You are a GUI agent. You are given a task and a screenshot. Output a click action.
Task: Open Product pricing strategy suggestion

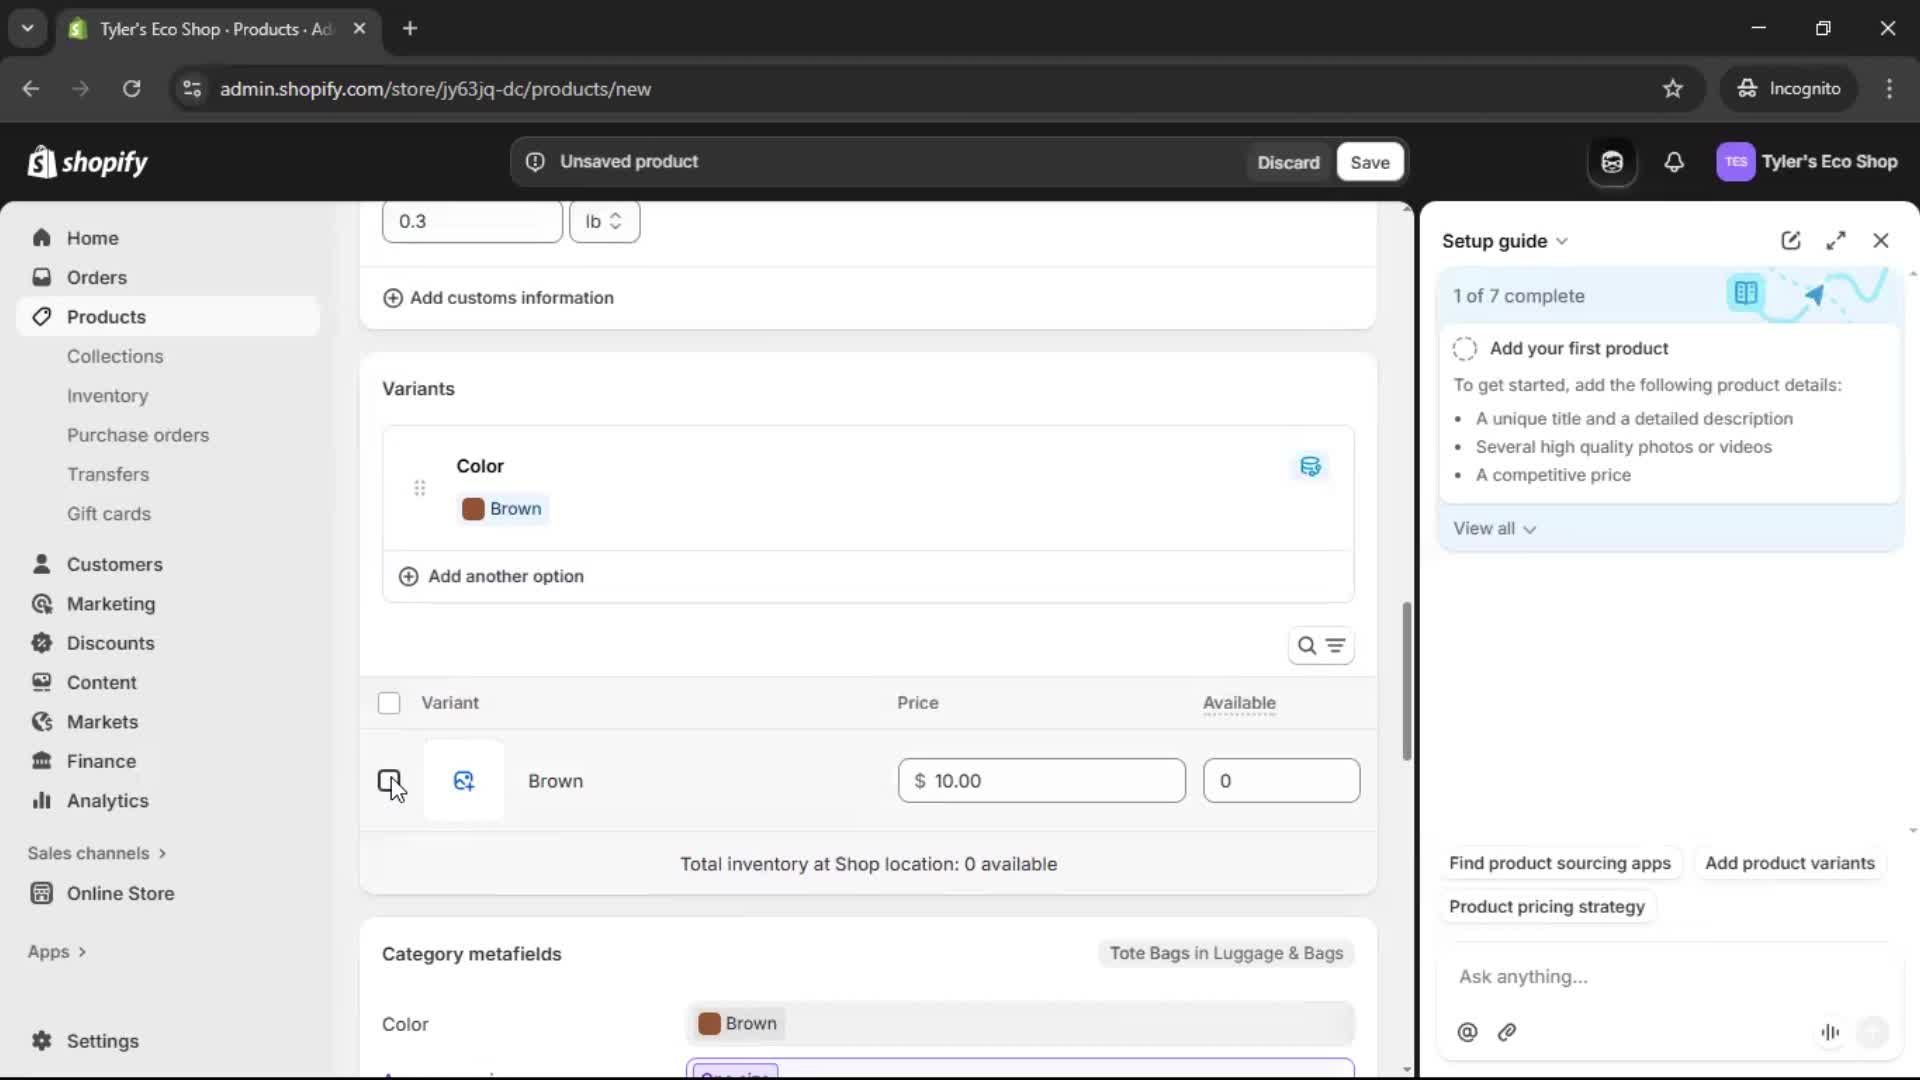point(1546,907)
